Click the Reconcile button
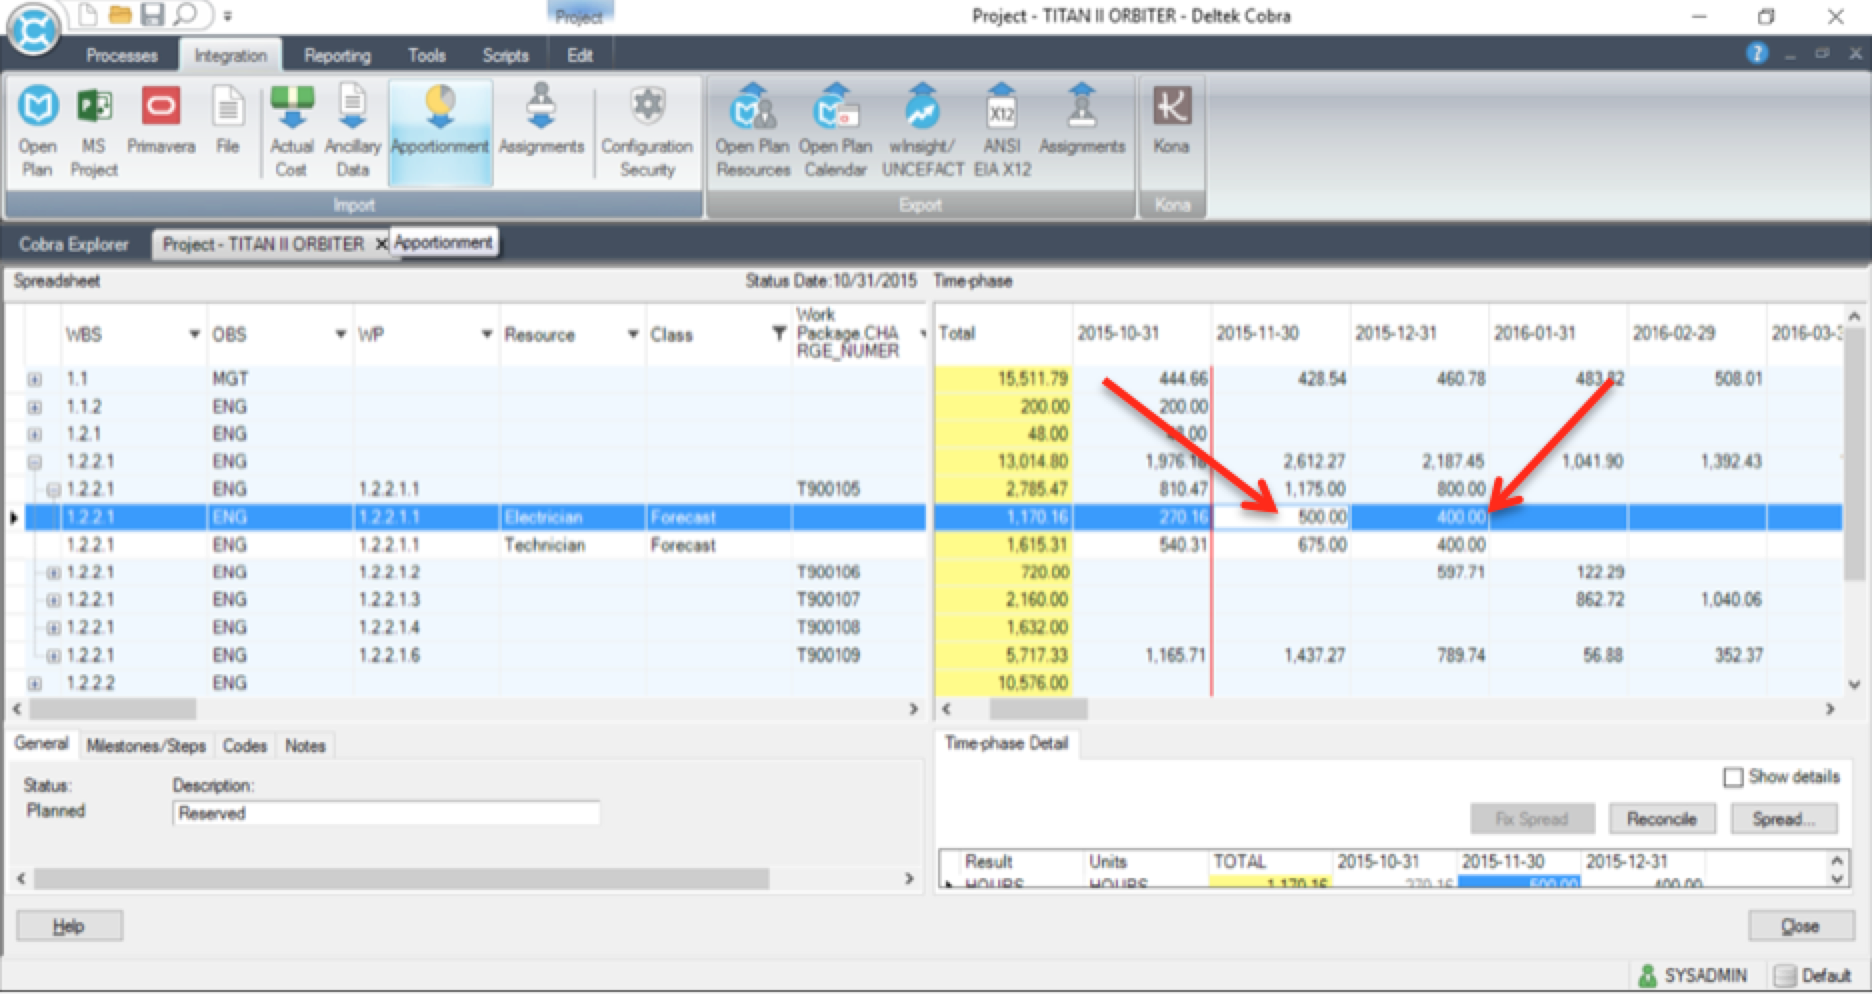 [x=1662, y=818]
